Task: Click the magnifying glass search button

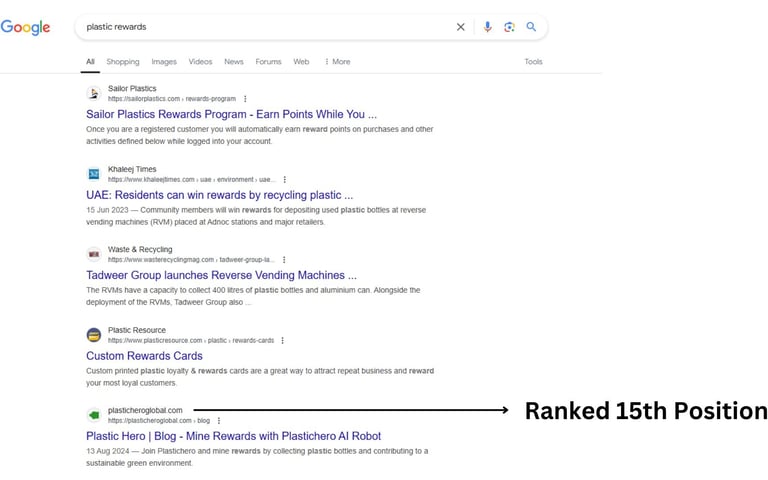Action: [531, 27]
